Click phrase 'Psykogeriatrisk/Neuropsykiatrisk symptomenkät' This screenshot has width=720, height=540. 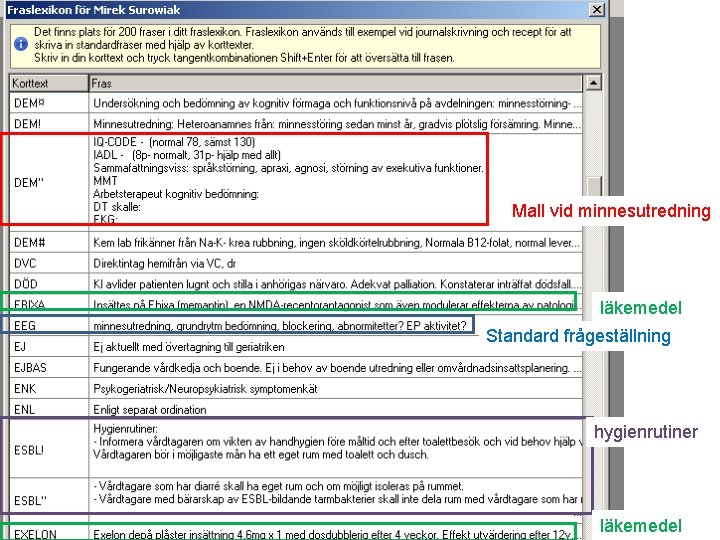336,388
